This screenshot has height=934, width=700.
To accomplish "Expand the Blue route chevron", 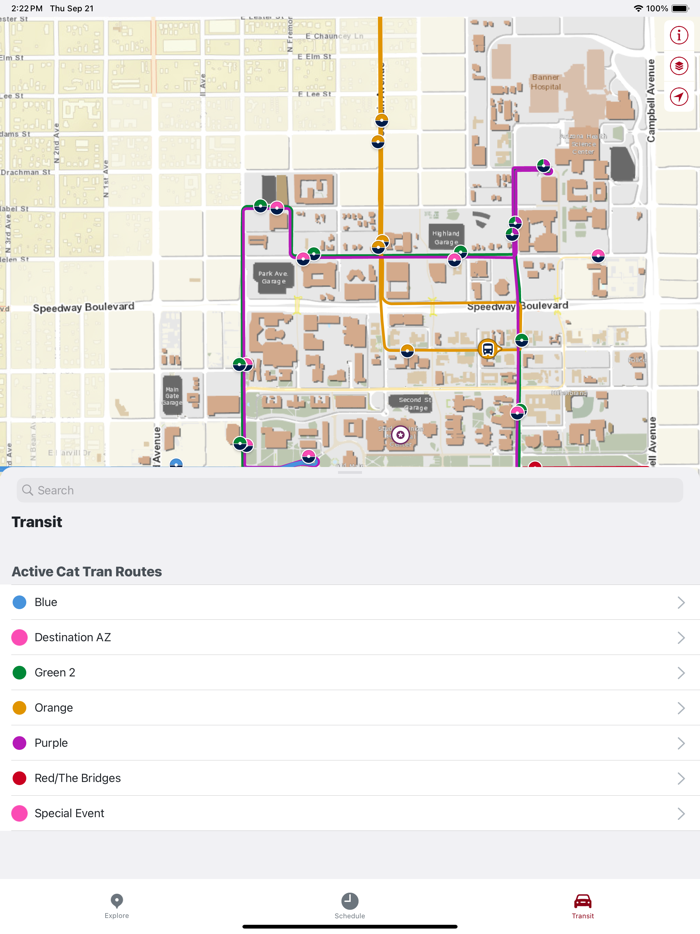I will point(681,603).
